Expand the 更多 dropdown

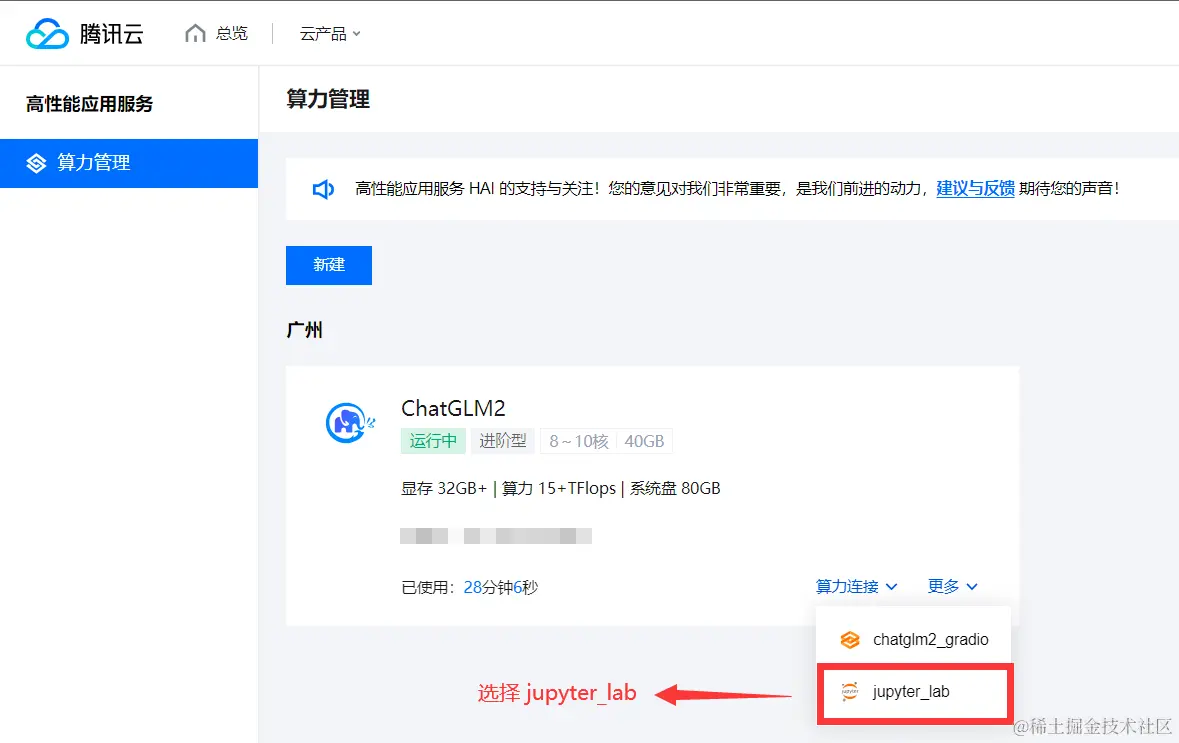(x=953, y=587)
